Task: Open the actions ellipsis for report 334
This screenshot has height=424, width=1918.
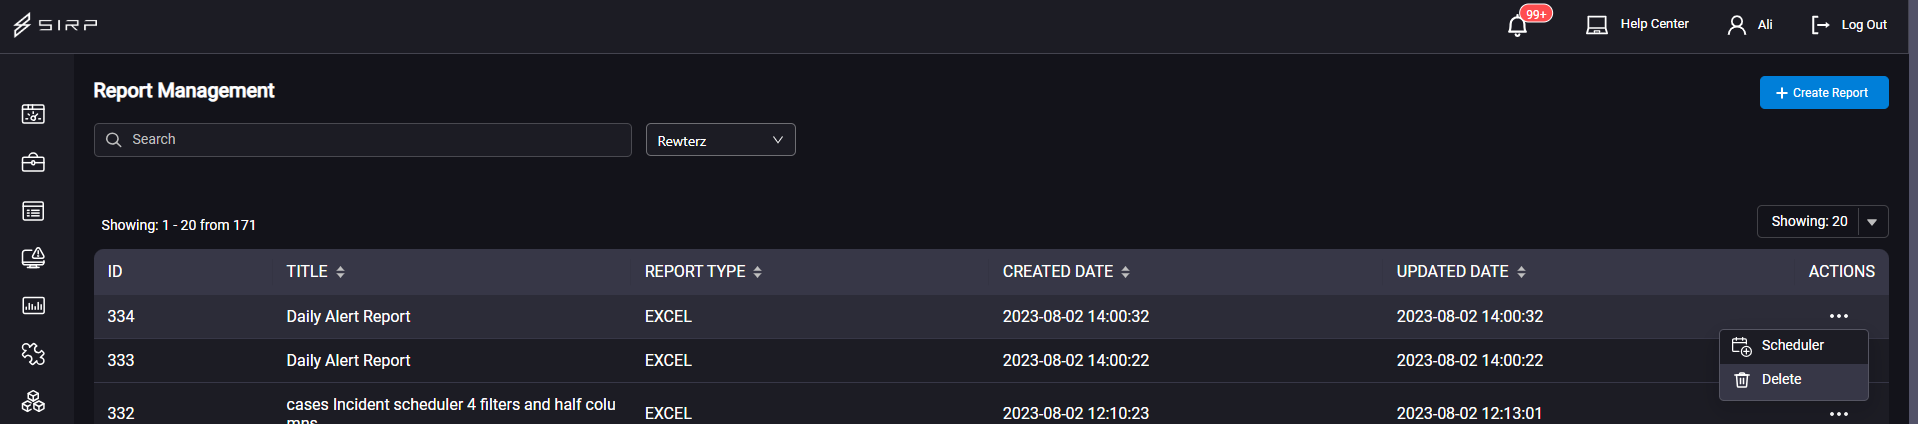Action: (x=1838, y=316)
